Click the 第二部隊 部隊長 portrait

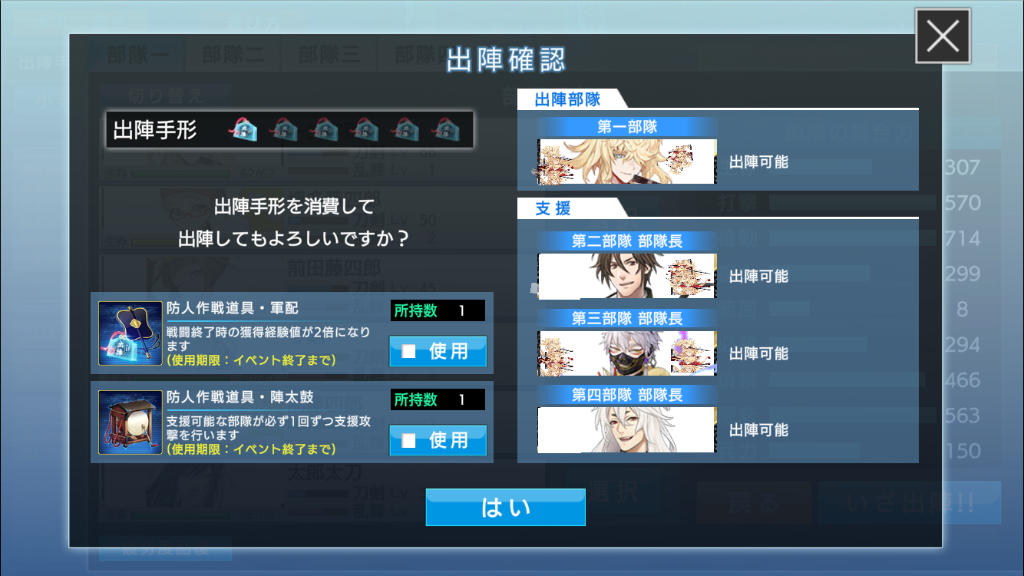[x=627, y=276]
